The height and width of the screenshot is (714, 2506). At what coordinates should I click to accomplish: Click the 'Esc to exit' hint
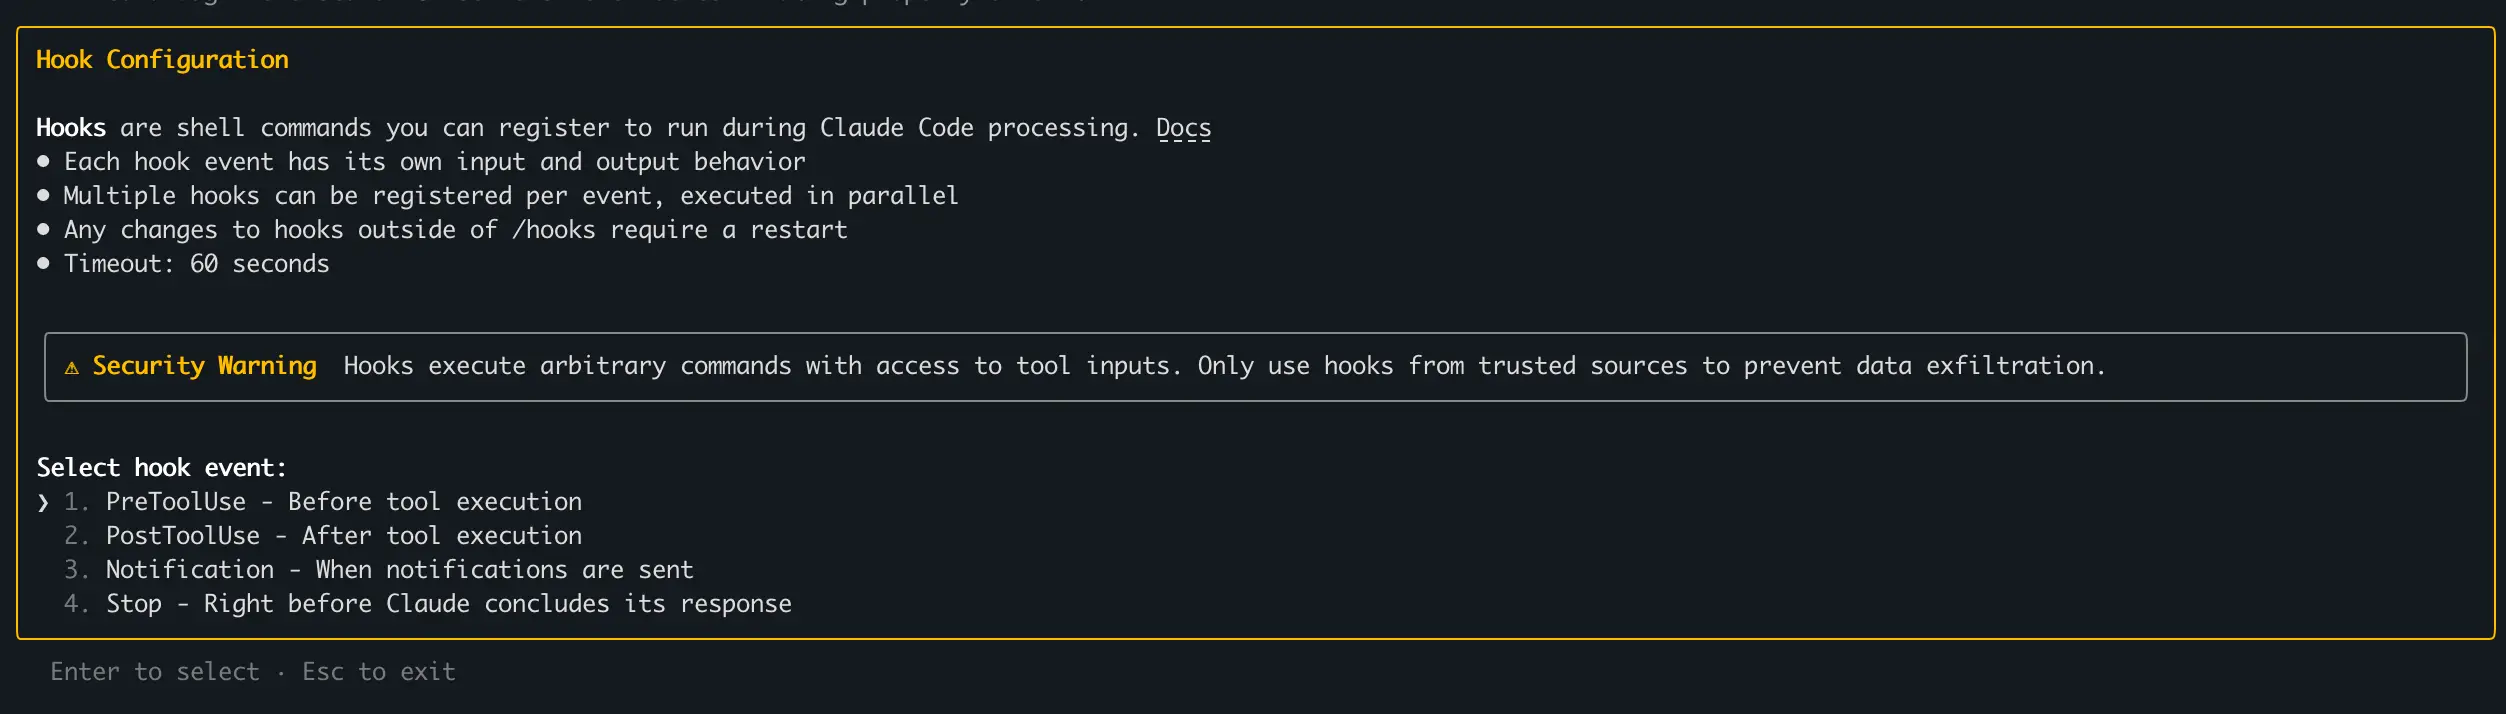pyautogui.click(x=379, y=672)
